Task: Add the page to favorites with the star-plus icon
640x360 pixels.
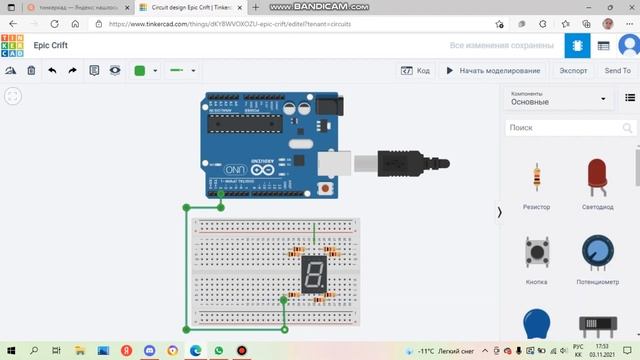Action: 500,24
